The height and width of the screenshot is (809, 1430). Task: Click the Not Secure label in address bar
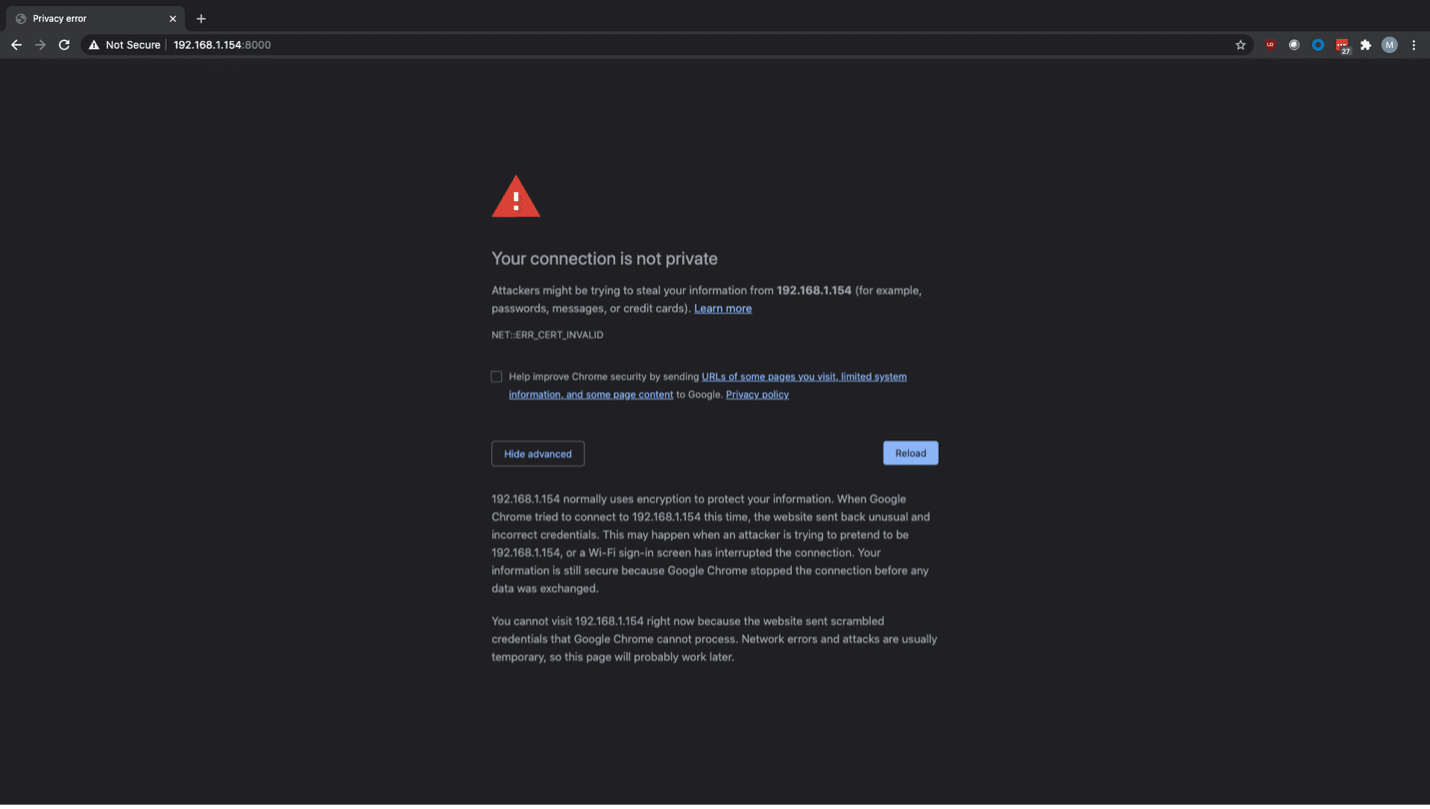[x=133, y=45]
